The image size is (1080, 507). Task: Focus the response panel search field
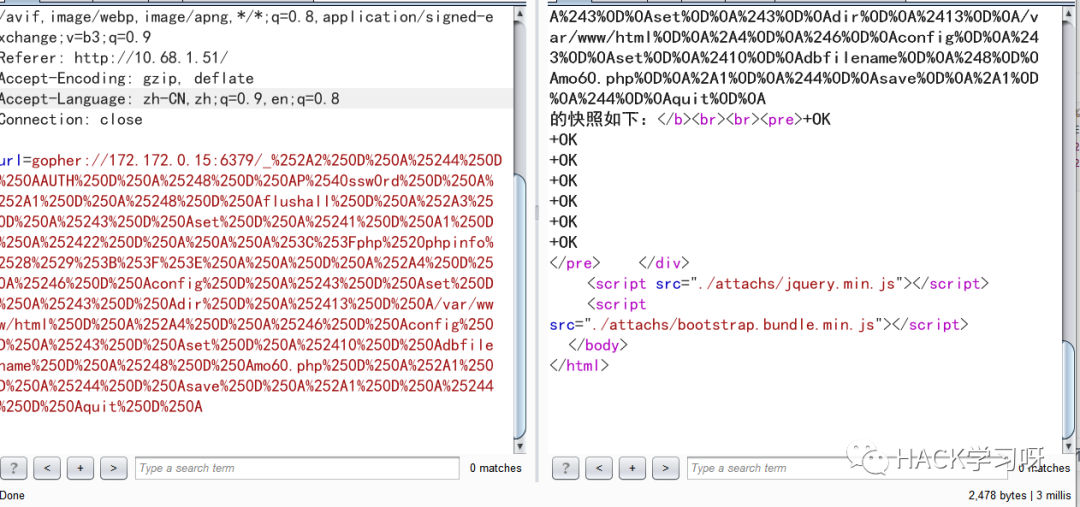pos(849,468)
